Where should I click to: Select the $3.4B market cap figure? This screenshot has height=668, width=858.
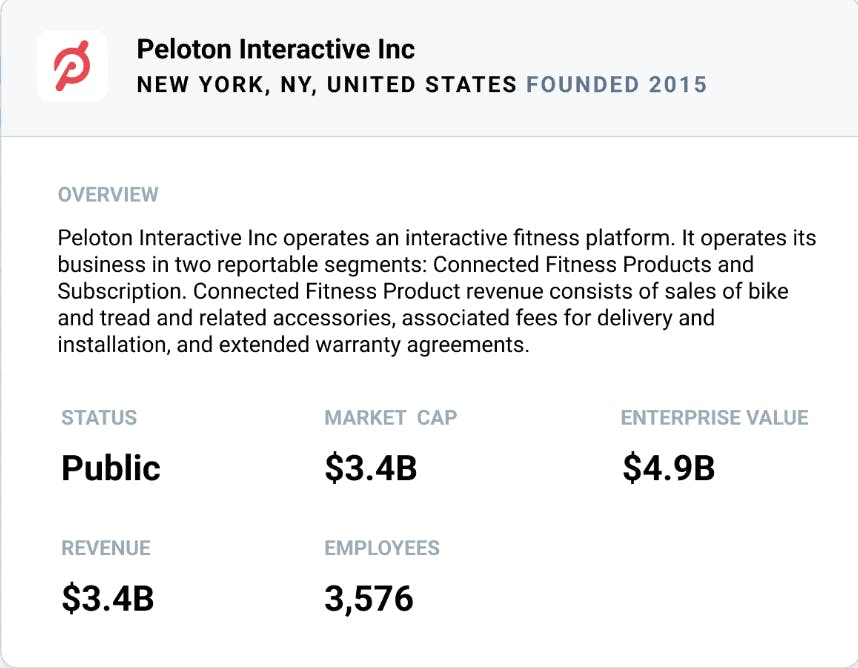pos(370,467)
